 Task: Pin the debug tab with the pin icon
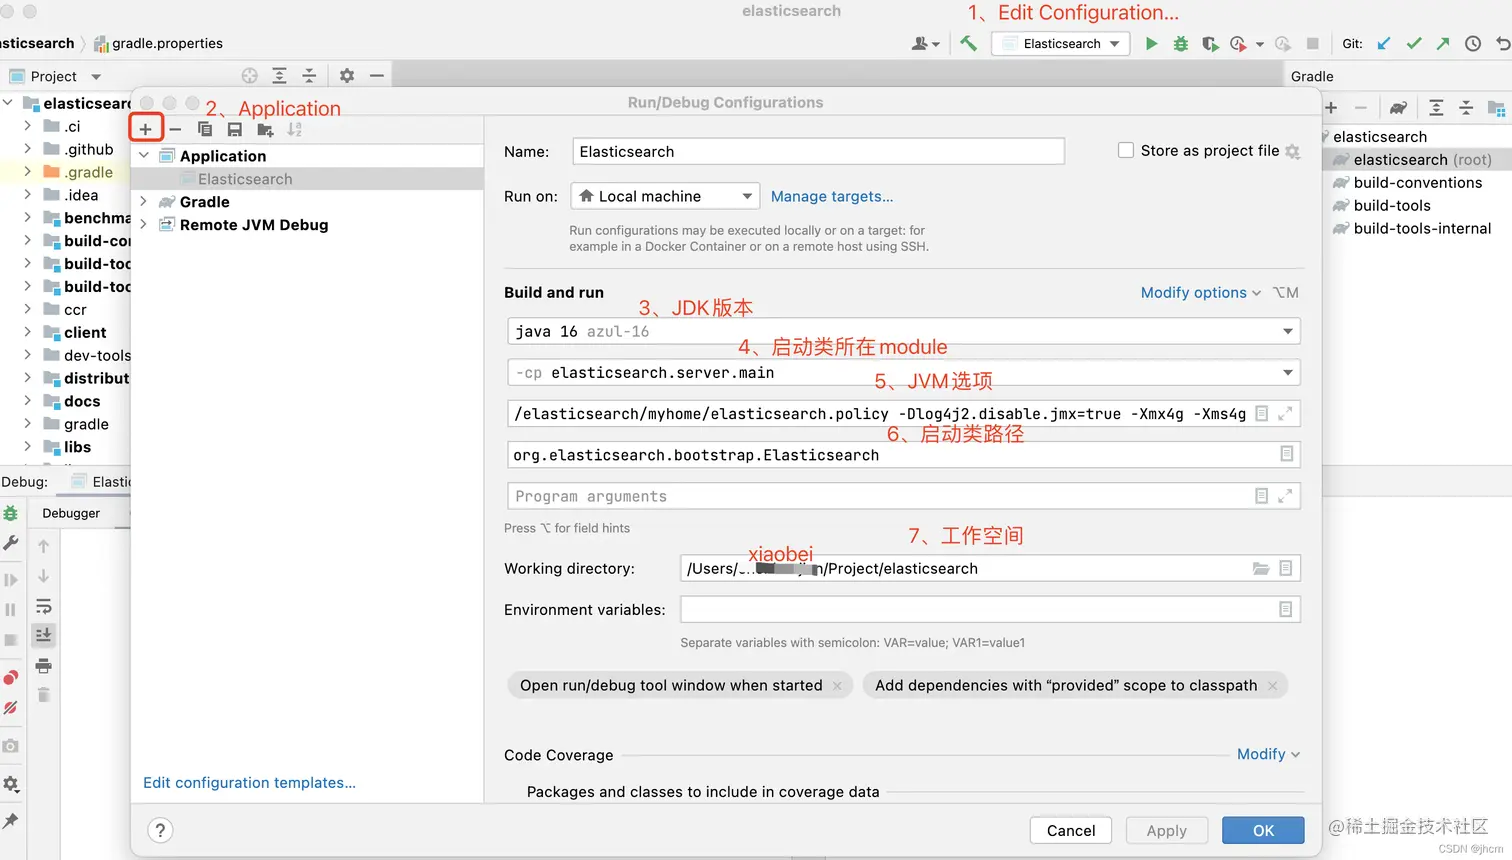10,821
